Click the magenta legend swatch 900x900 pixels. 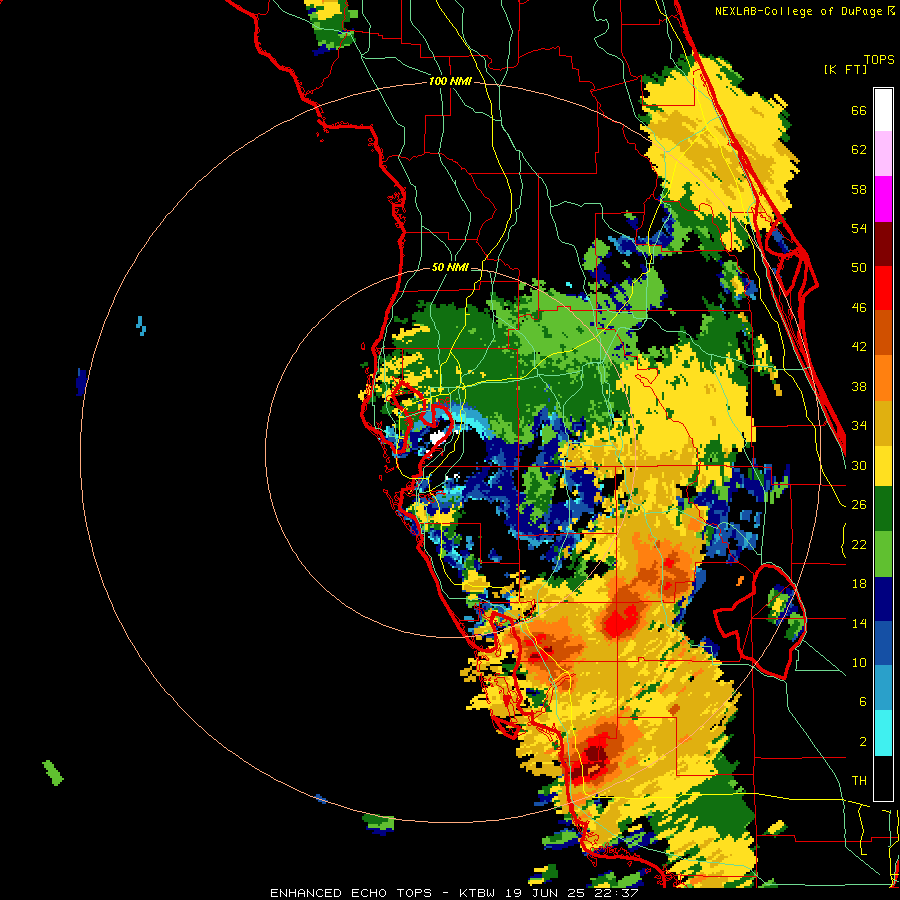coord(883,199)
